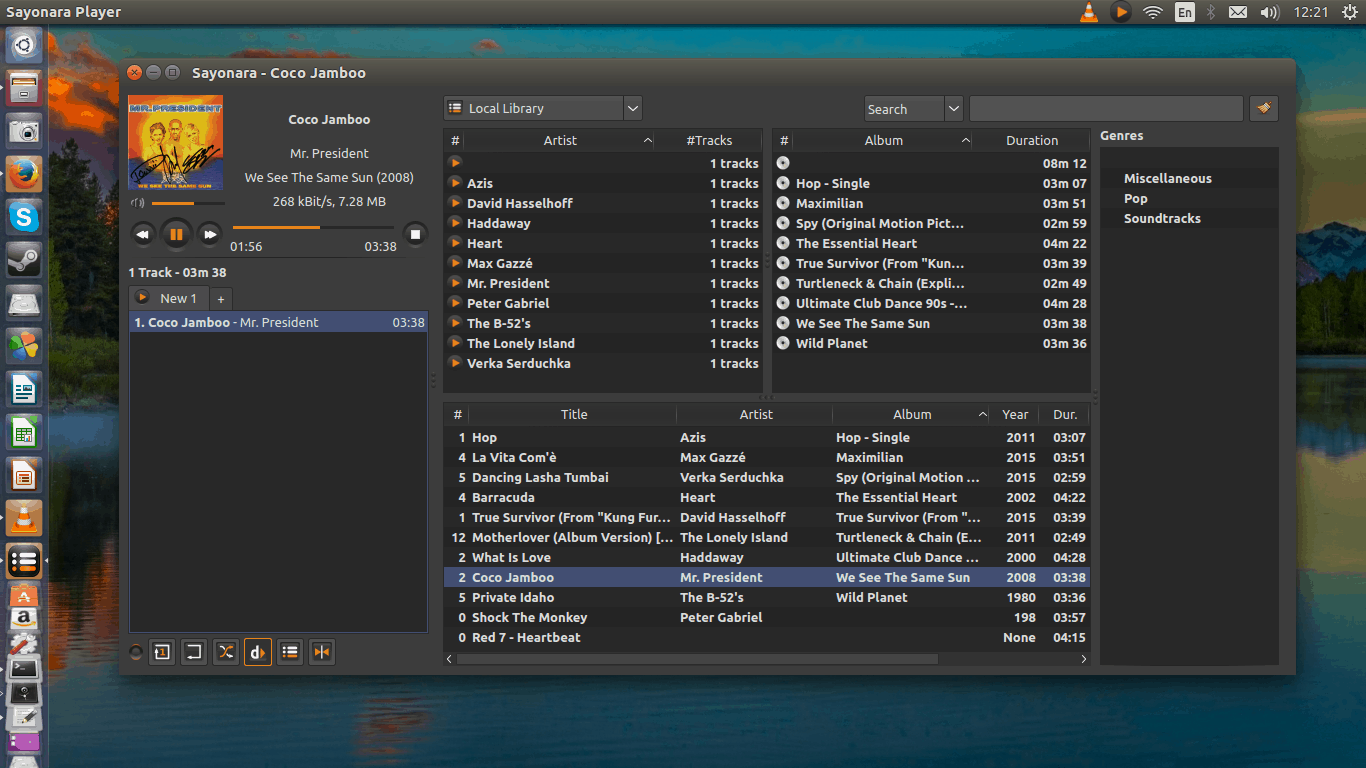This screenshot has height=768, width=1366.
Task: Select the track Red 7 - Heartbeat
Action: (767, 637)
